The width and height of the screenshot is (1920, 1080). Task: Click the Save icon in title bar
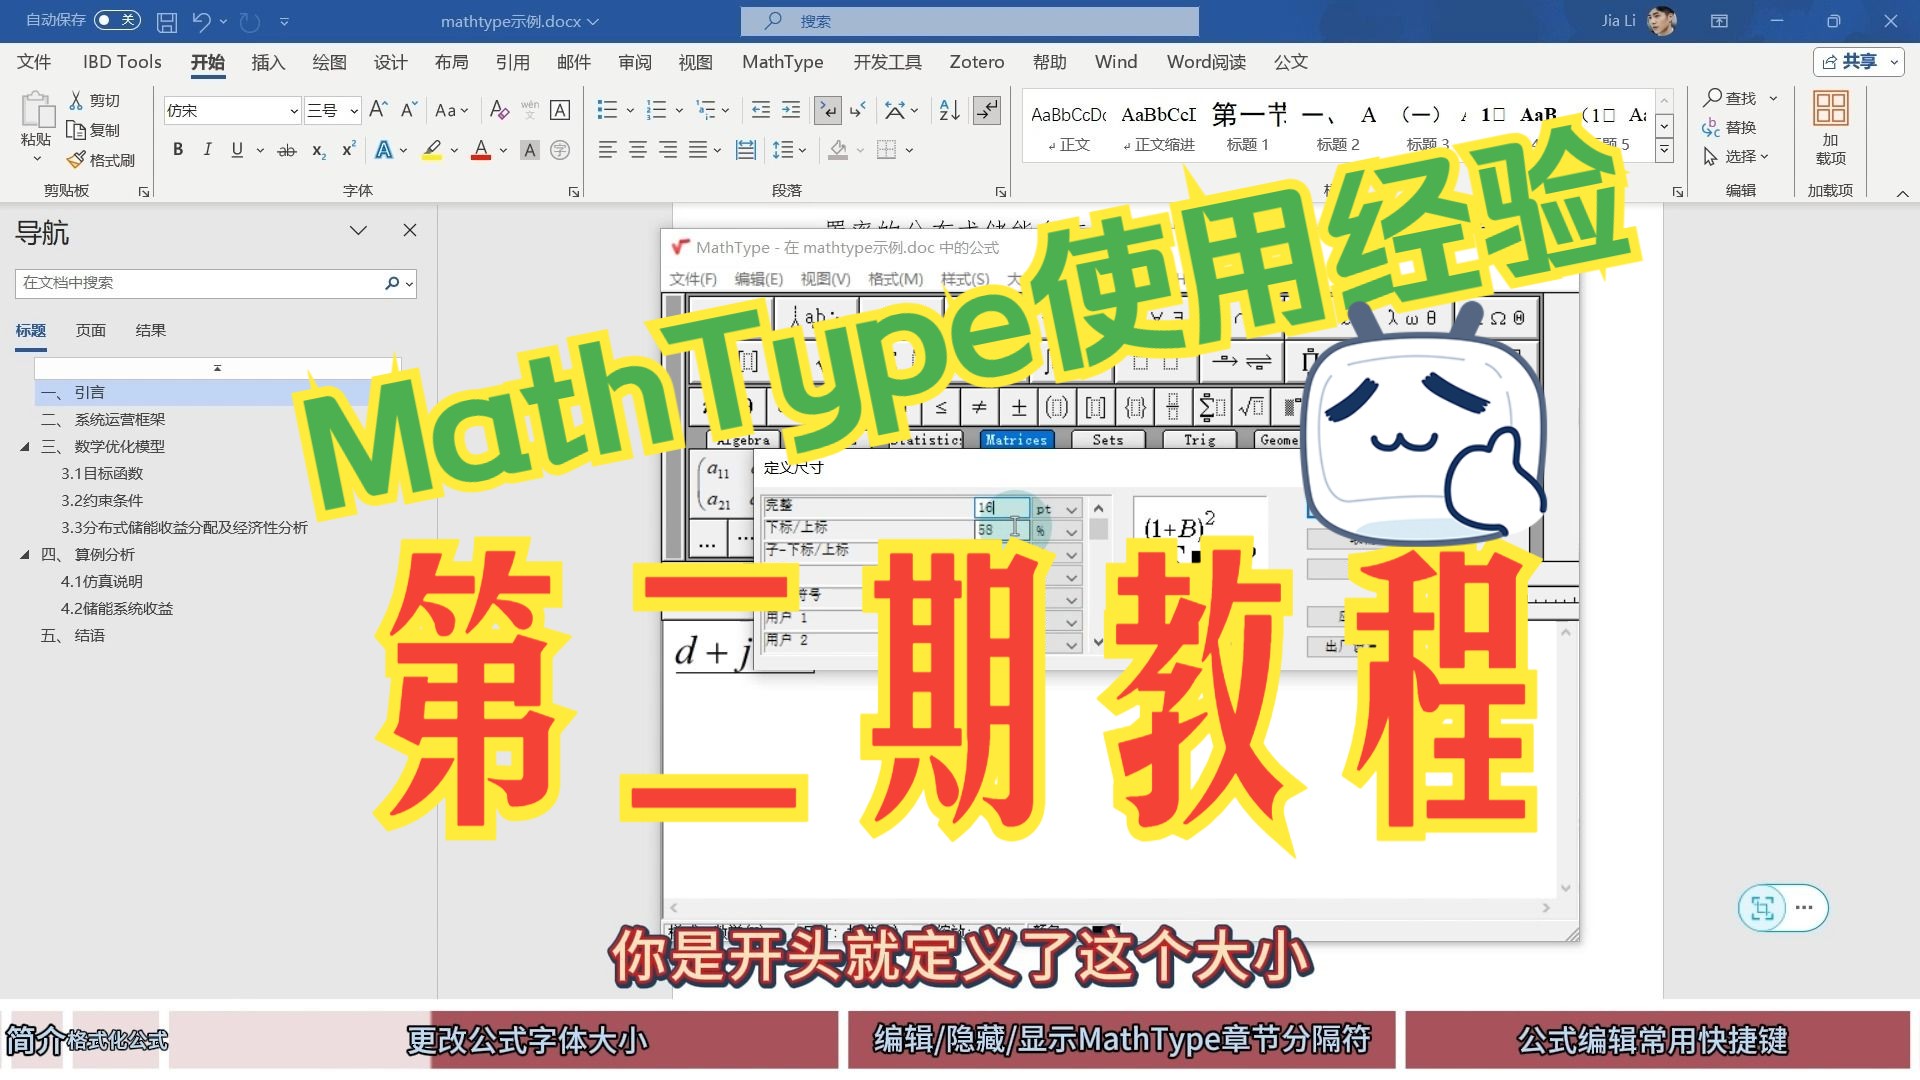(167, 21)
